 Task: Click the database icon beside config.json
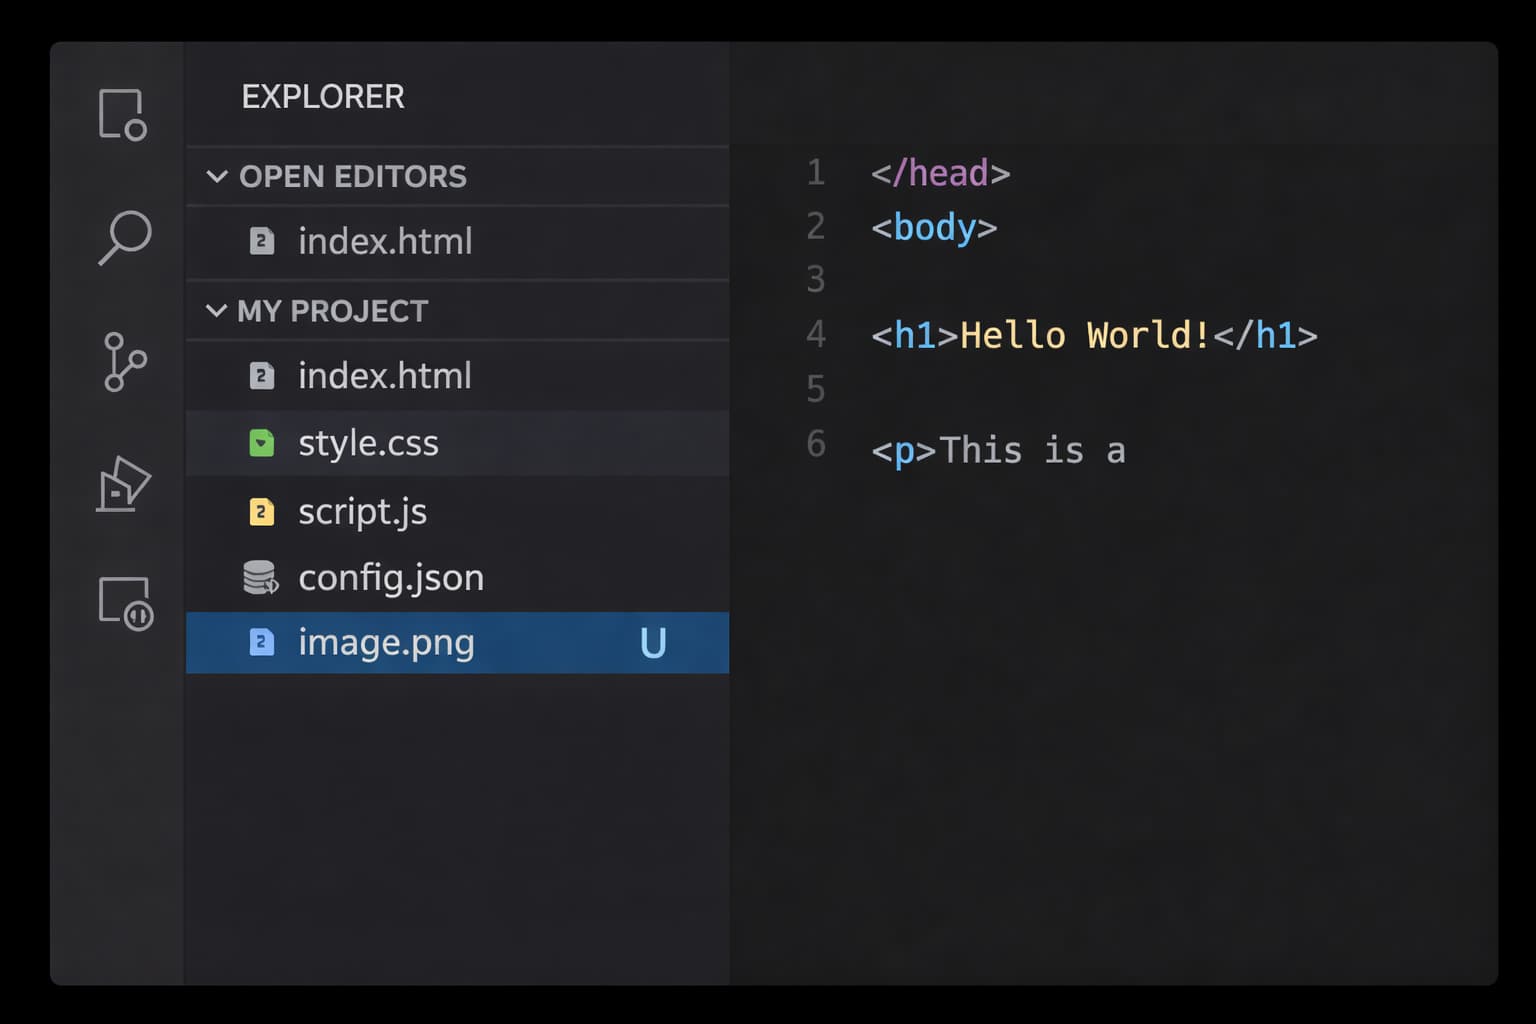point(261,577)
